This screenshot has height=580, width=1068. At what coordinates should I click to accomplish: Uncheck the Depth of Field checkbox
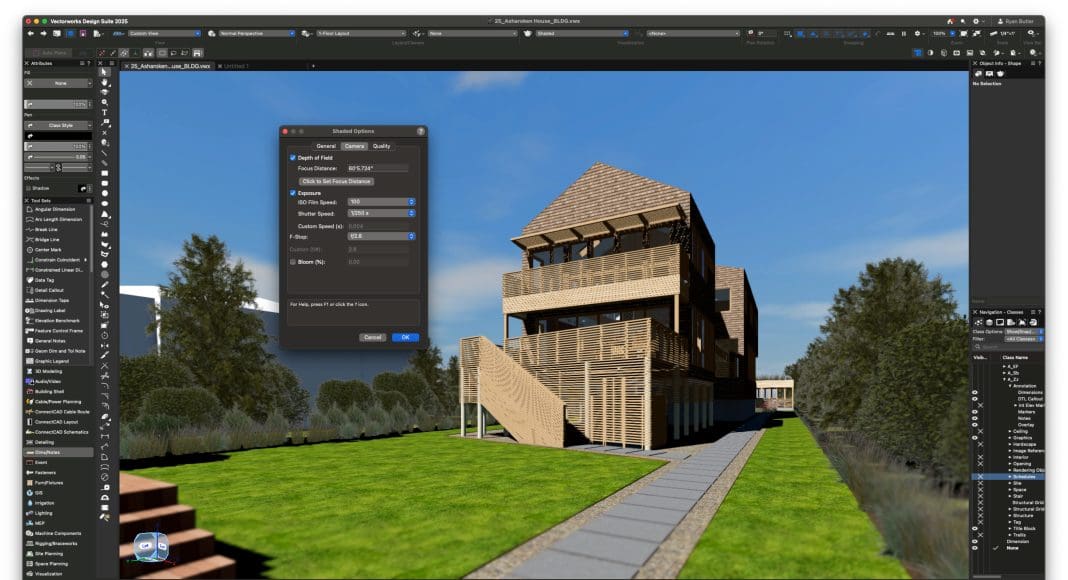[x=293, y=158]
